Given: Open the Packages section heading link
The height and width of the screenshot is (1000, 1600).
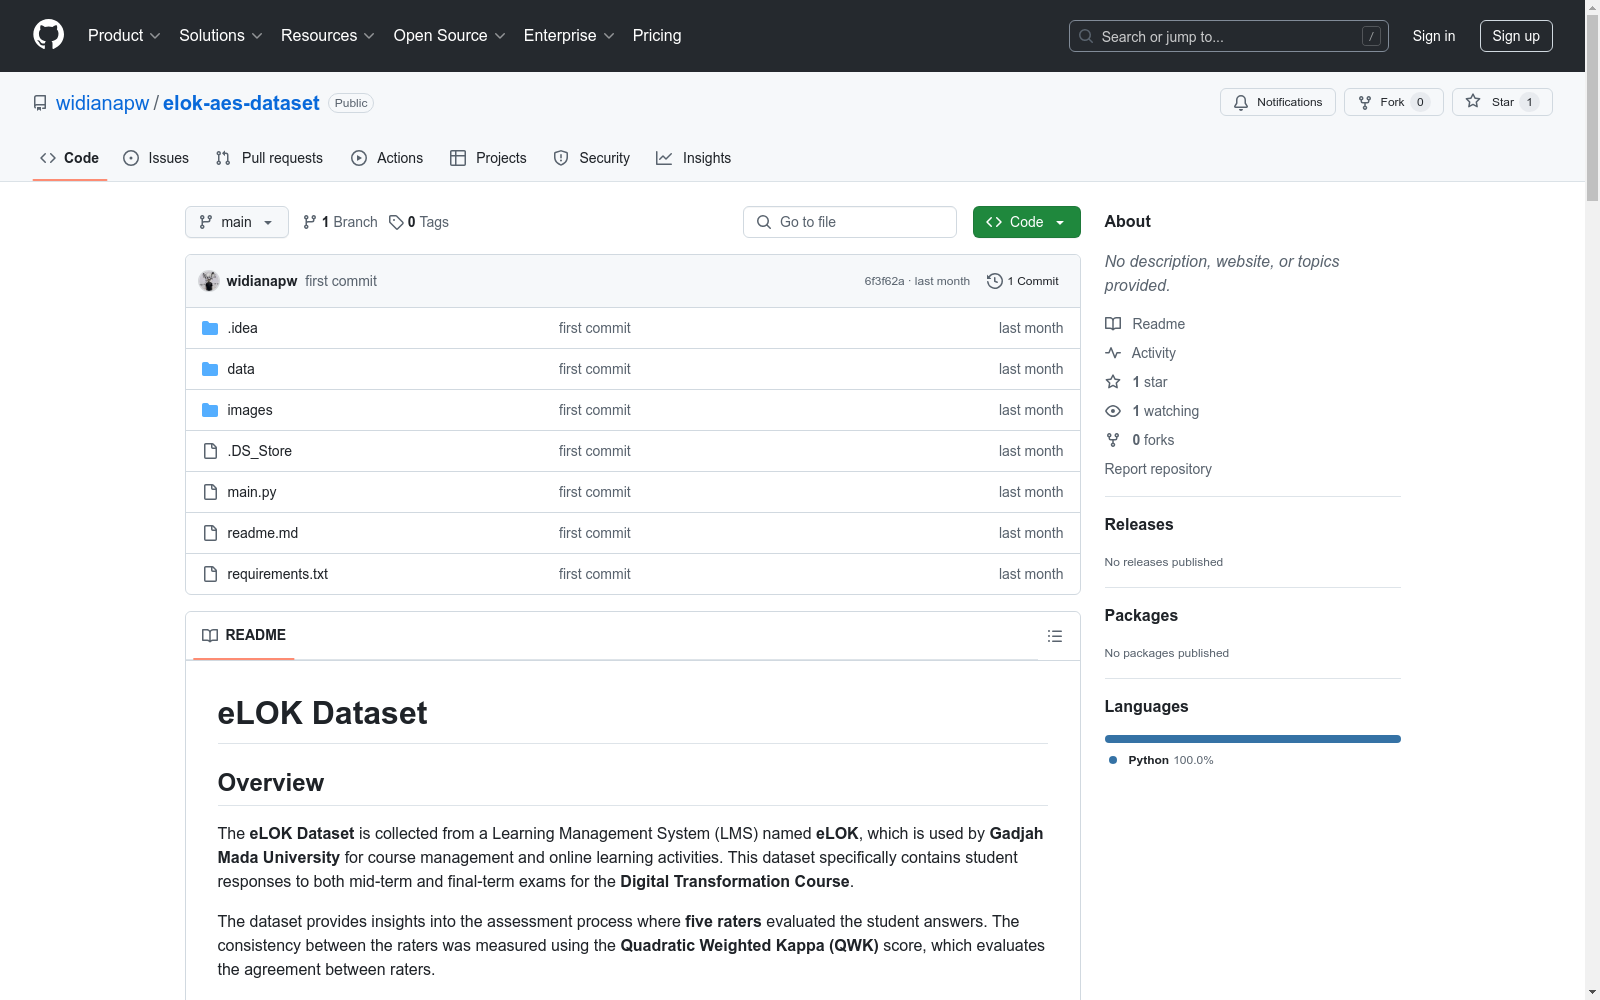Looking at the screenshot, I should point(1141,615).
